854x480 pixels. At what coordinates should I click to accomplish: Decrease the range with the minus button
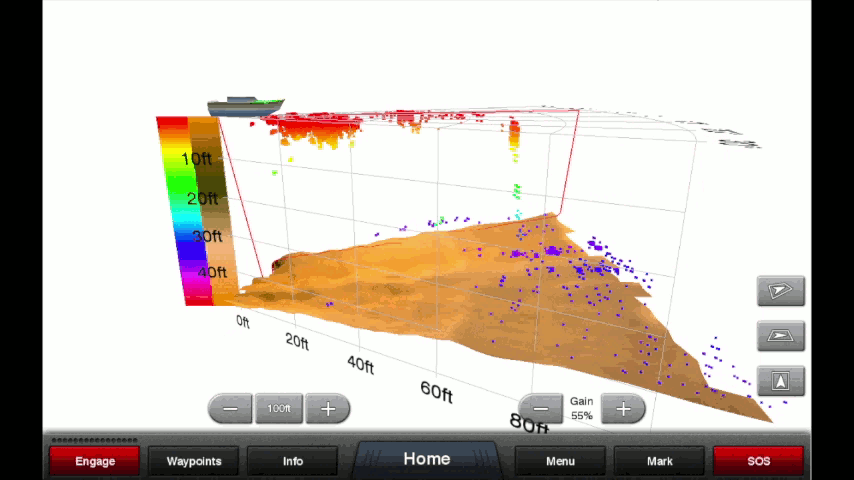[230, 409]
